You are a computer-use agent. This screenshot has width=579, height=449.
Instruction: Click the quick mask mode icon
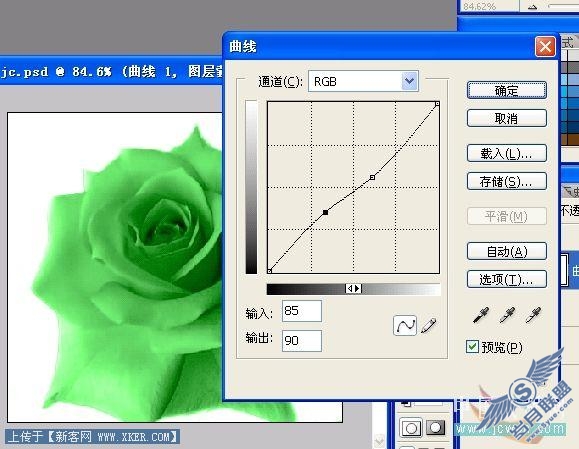[x=435, y=428]
